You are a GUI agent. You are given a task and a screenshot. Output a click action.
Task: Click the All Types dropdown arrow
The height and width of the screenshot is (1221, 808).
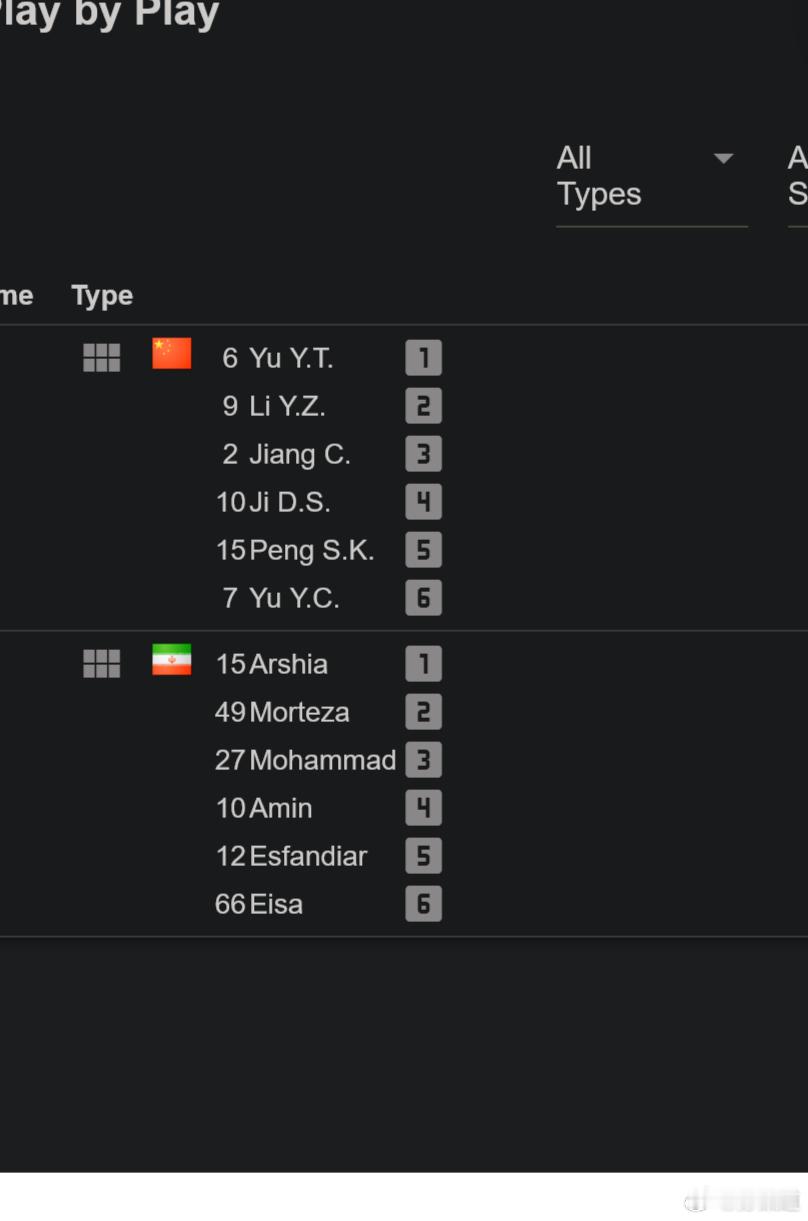click(x=723, y=158)
